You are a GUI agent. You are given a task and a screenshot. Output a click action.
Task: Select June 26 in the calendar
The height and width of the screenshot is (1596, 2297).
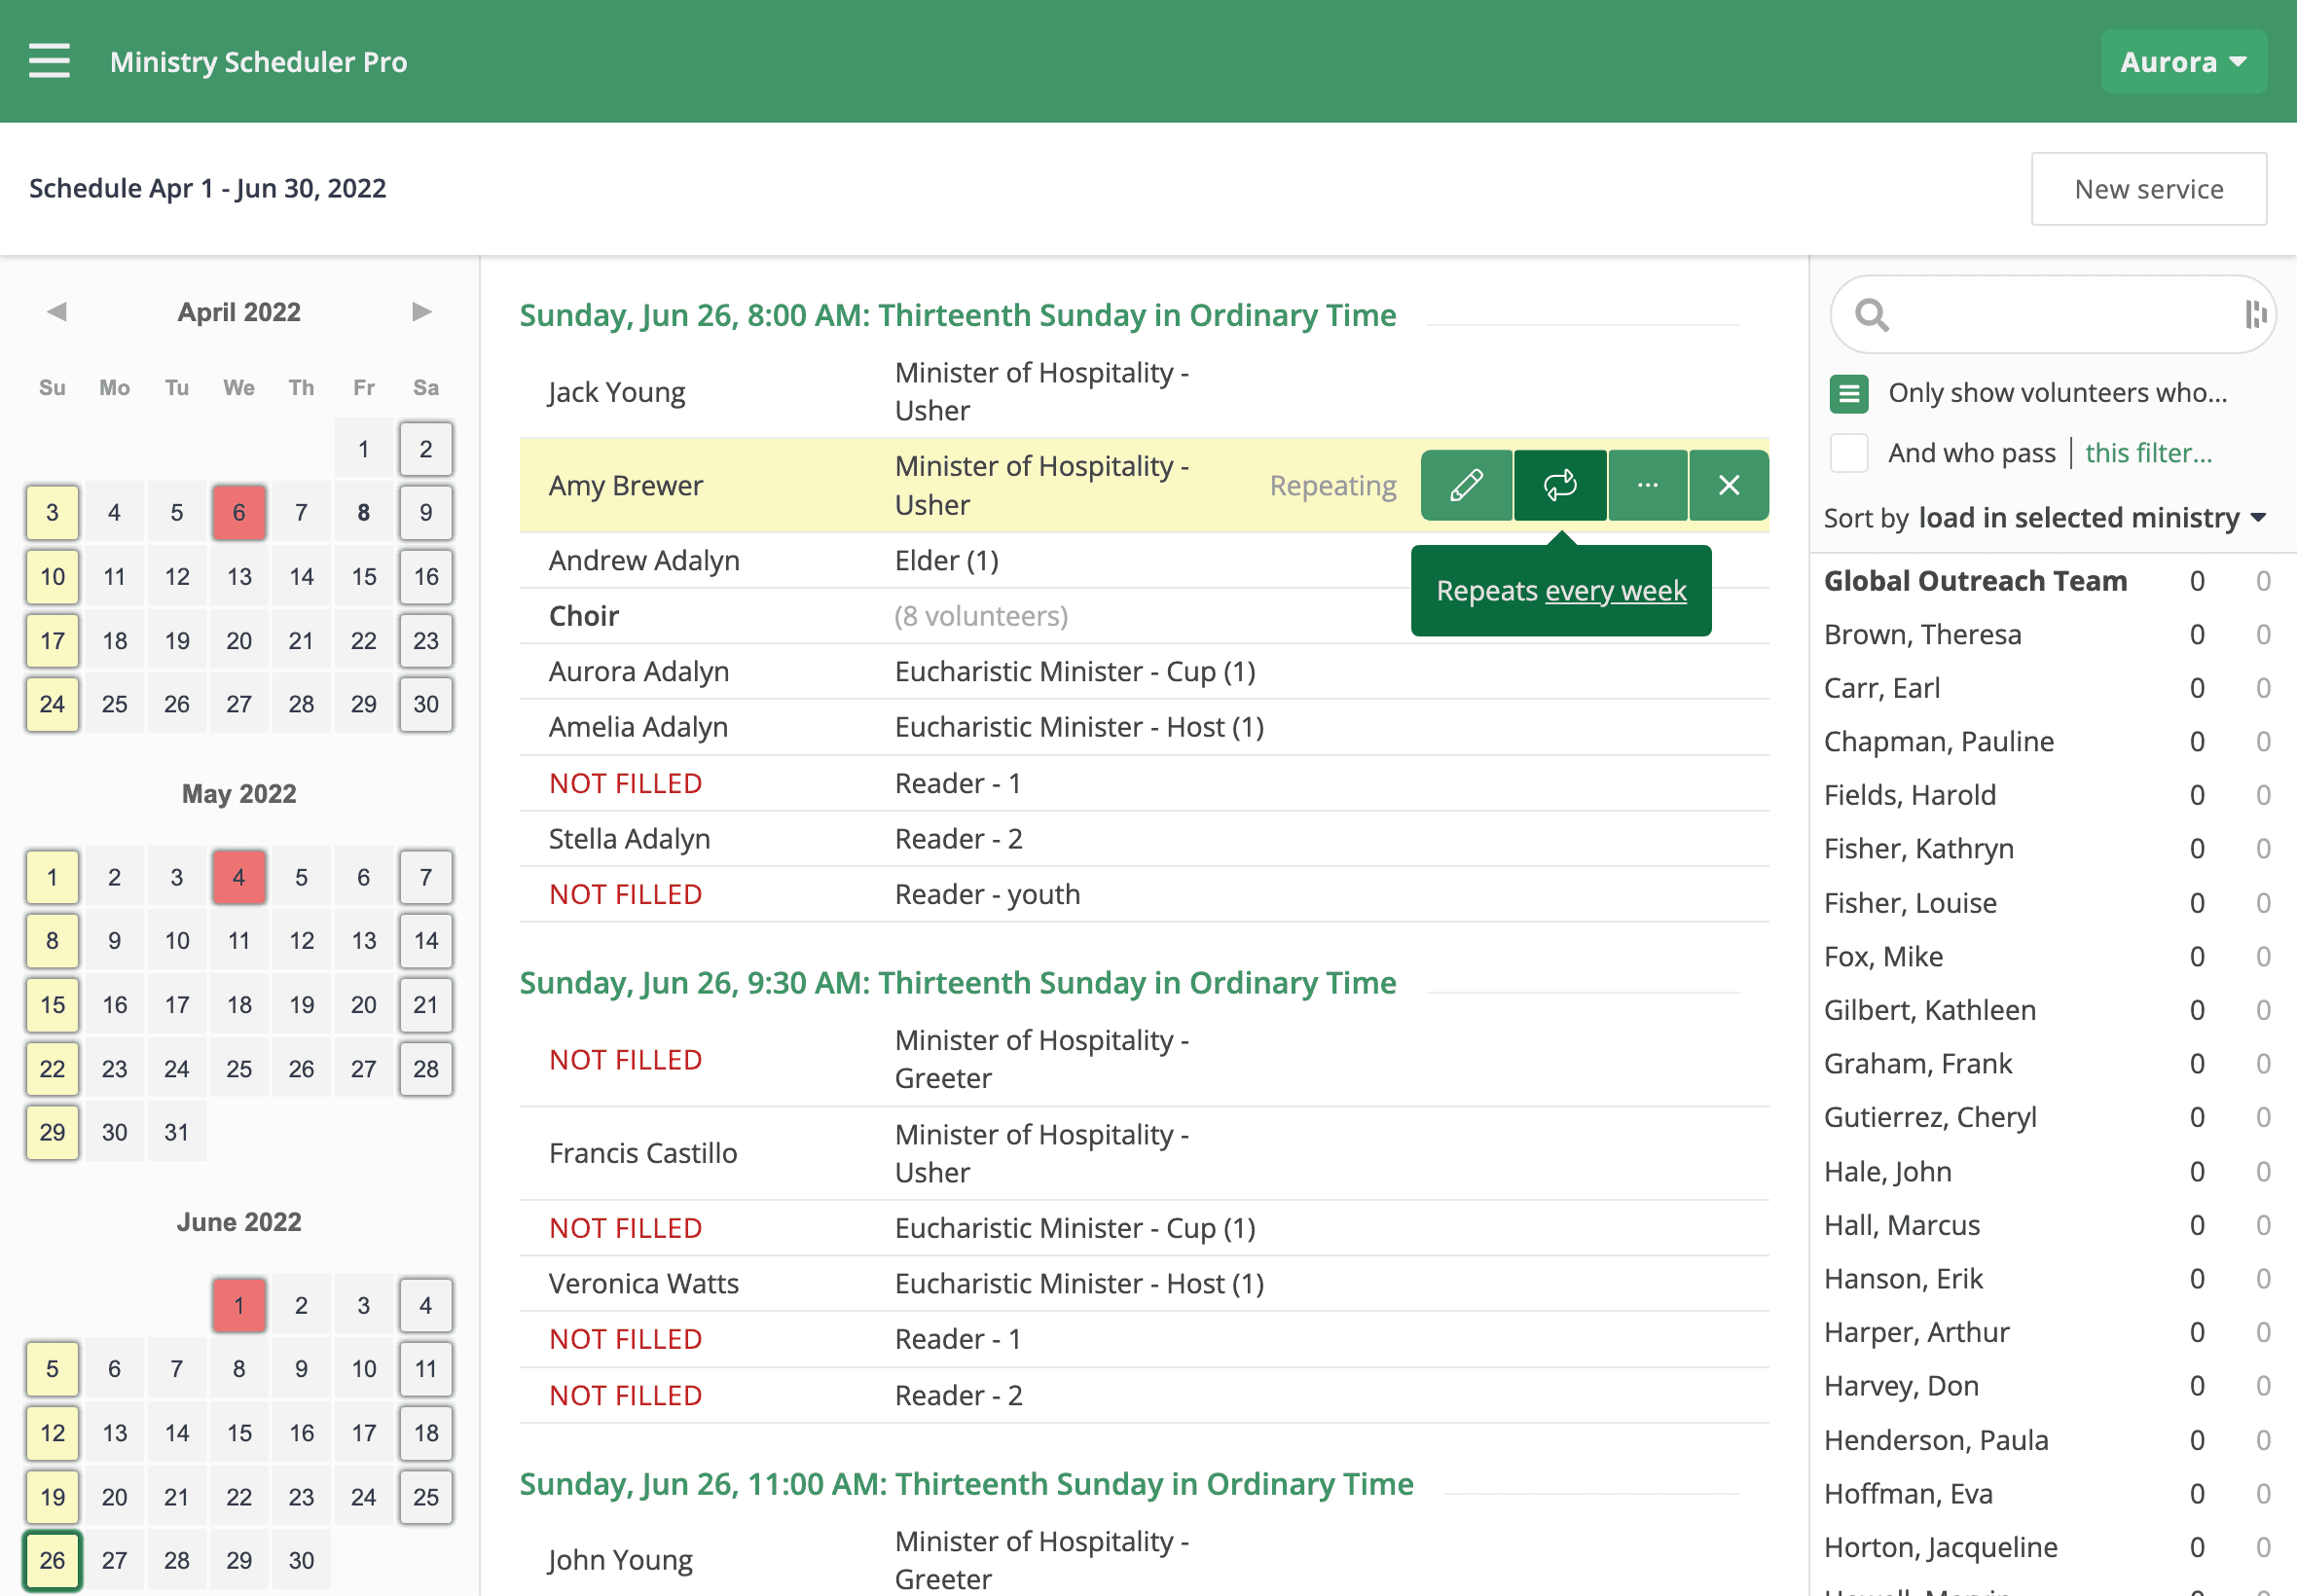click(x=52, y=1560)
